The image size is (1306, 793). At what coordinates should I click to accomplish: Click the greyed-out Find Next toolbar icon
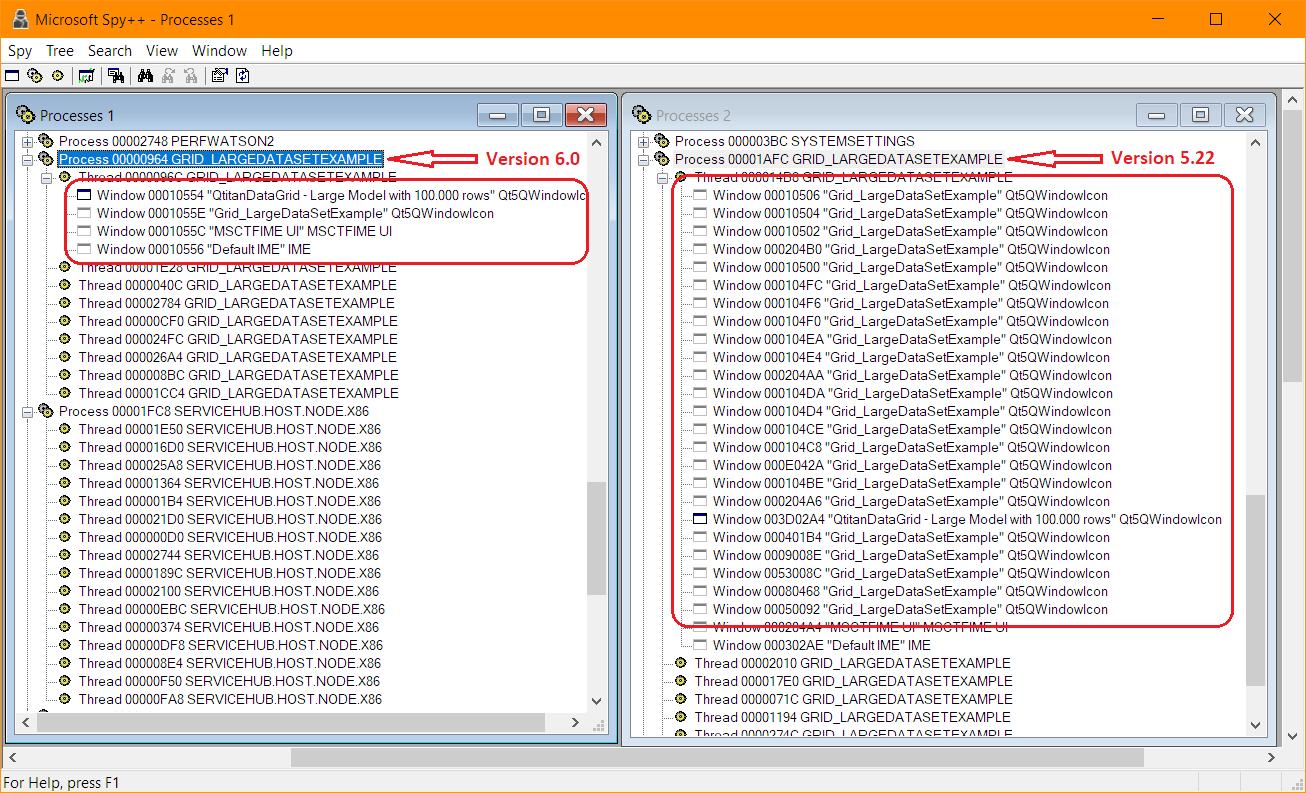pos(168,75)
